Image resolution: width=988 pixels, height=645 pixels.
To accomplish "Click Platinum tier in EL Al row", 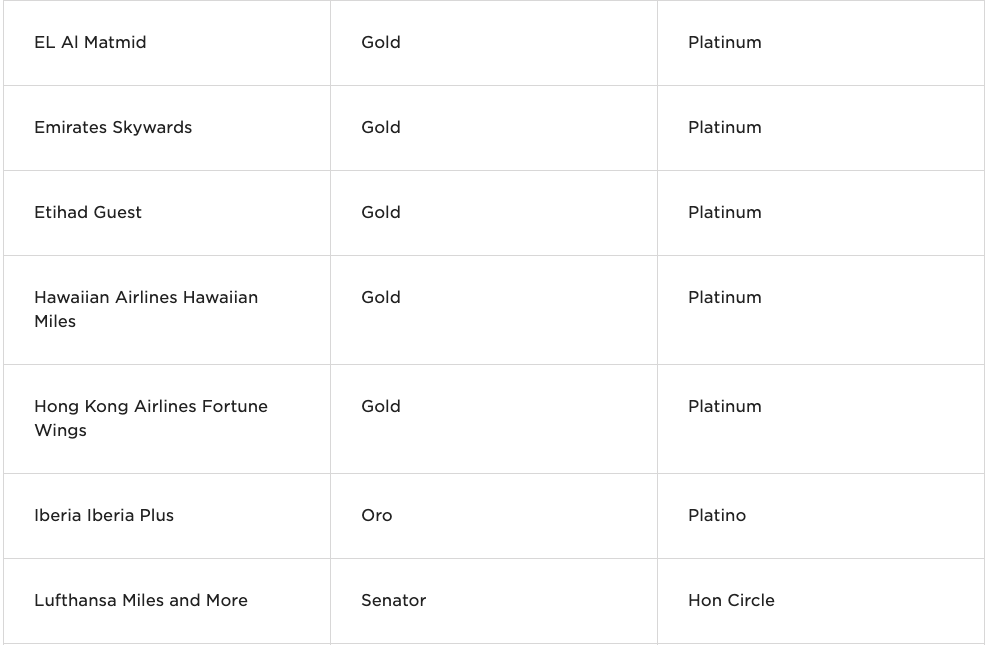I will [x=725, y=42].
